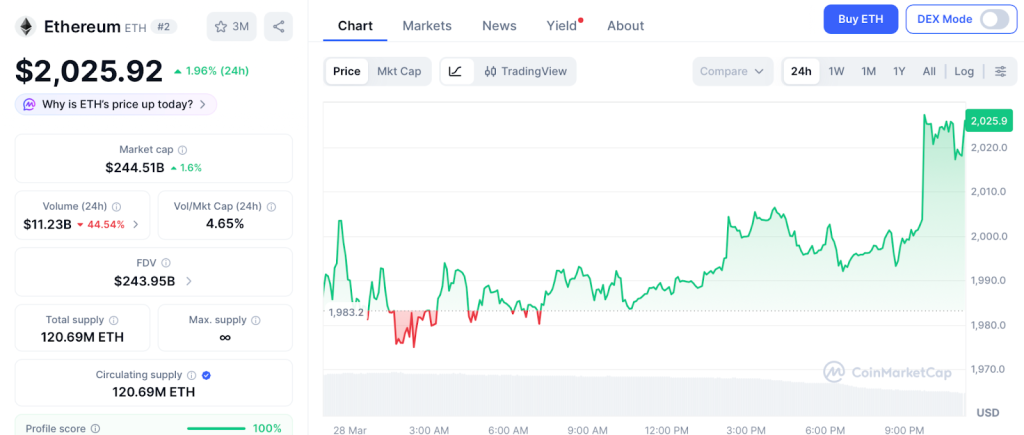Expand the Volume (24h) chevron
The width and height of the screenshot is (1024, 435).
(136, 225)
